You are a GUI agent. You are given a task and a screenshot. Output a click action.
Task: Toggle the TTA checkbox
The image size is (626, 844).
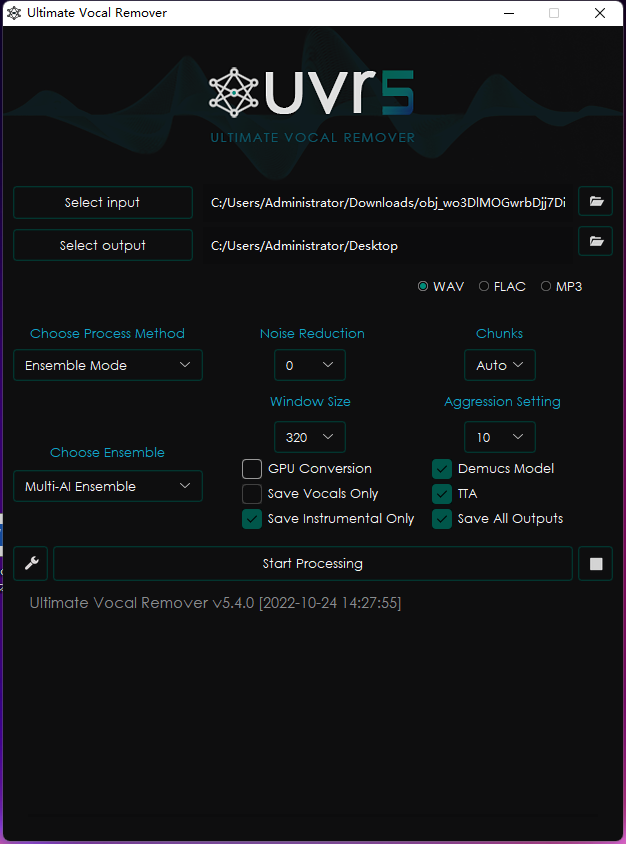(x=442, y=494)
